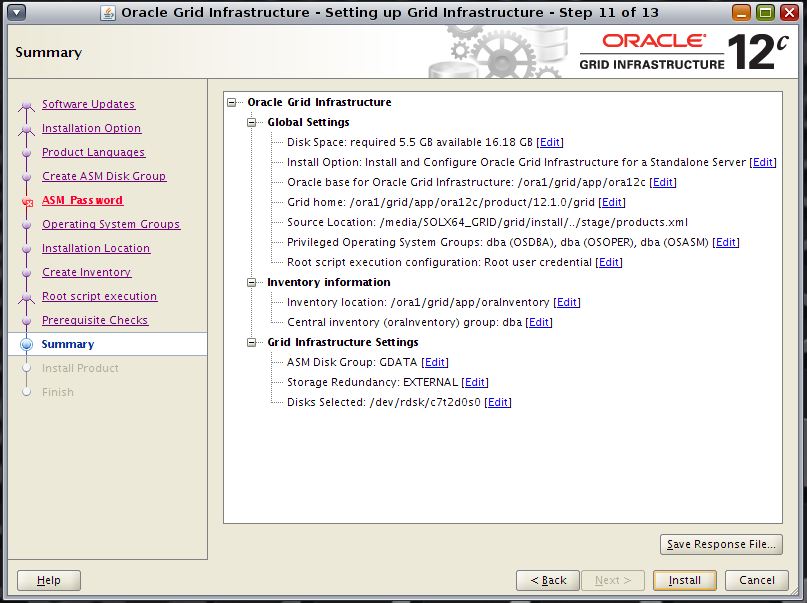Screen dimensions: 807x603
Task: Edit the Install Option setting
Action: pyautogui.click(x=763, y=163)
